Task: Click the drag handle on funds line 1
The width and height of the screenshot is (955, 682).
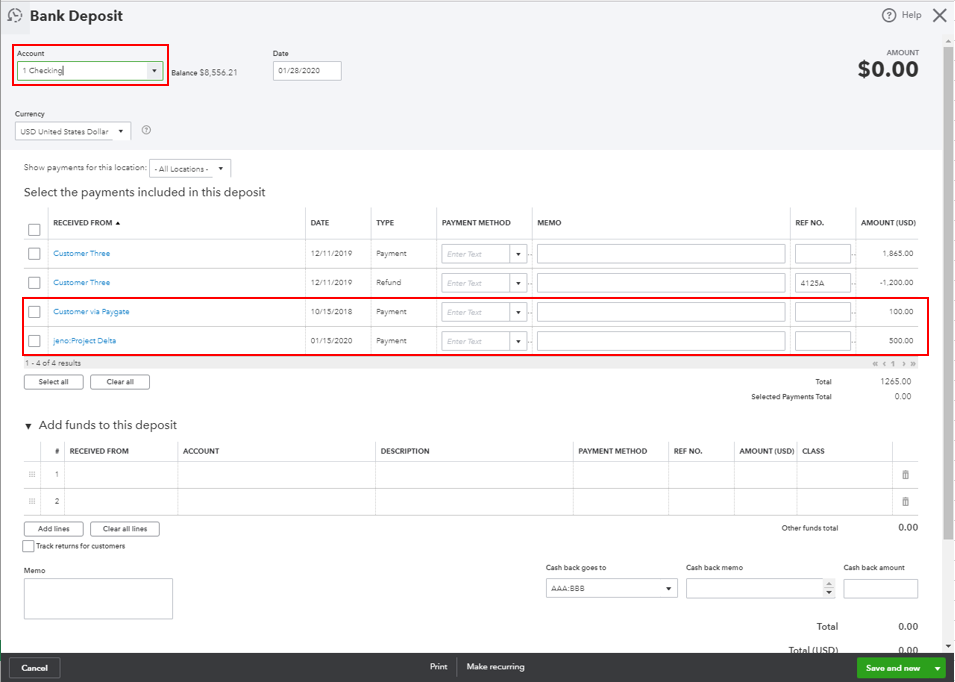Action: tap(32, 472)
